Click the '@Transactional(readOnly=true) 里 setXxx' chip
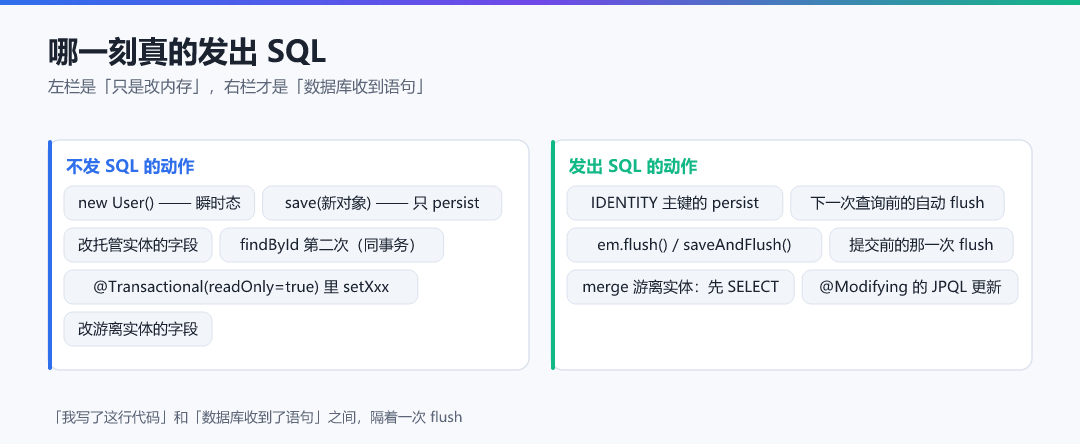 pyautogui.click(x=241, y=287)
